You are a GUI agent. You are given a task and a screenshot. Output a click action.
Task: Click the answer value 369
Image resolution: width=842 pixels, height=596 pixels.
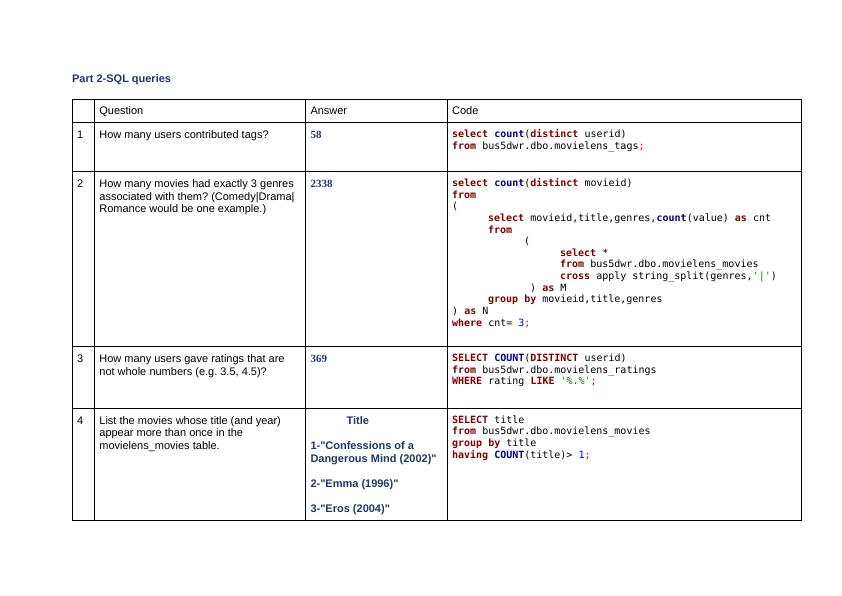click(319, 358)
